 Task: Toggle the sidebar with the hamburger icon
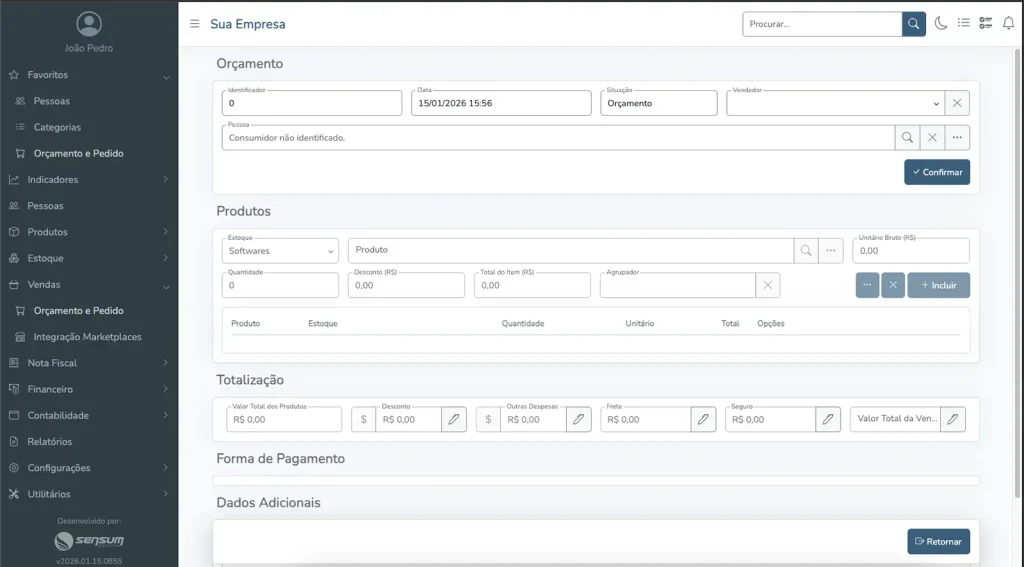tap(194, 24)
